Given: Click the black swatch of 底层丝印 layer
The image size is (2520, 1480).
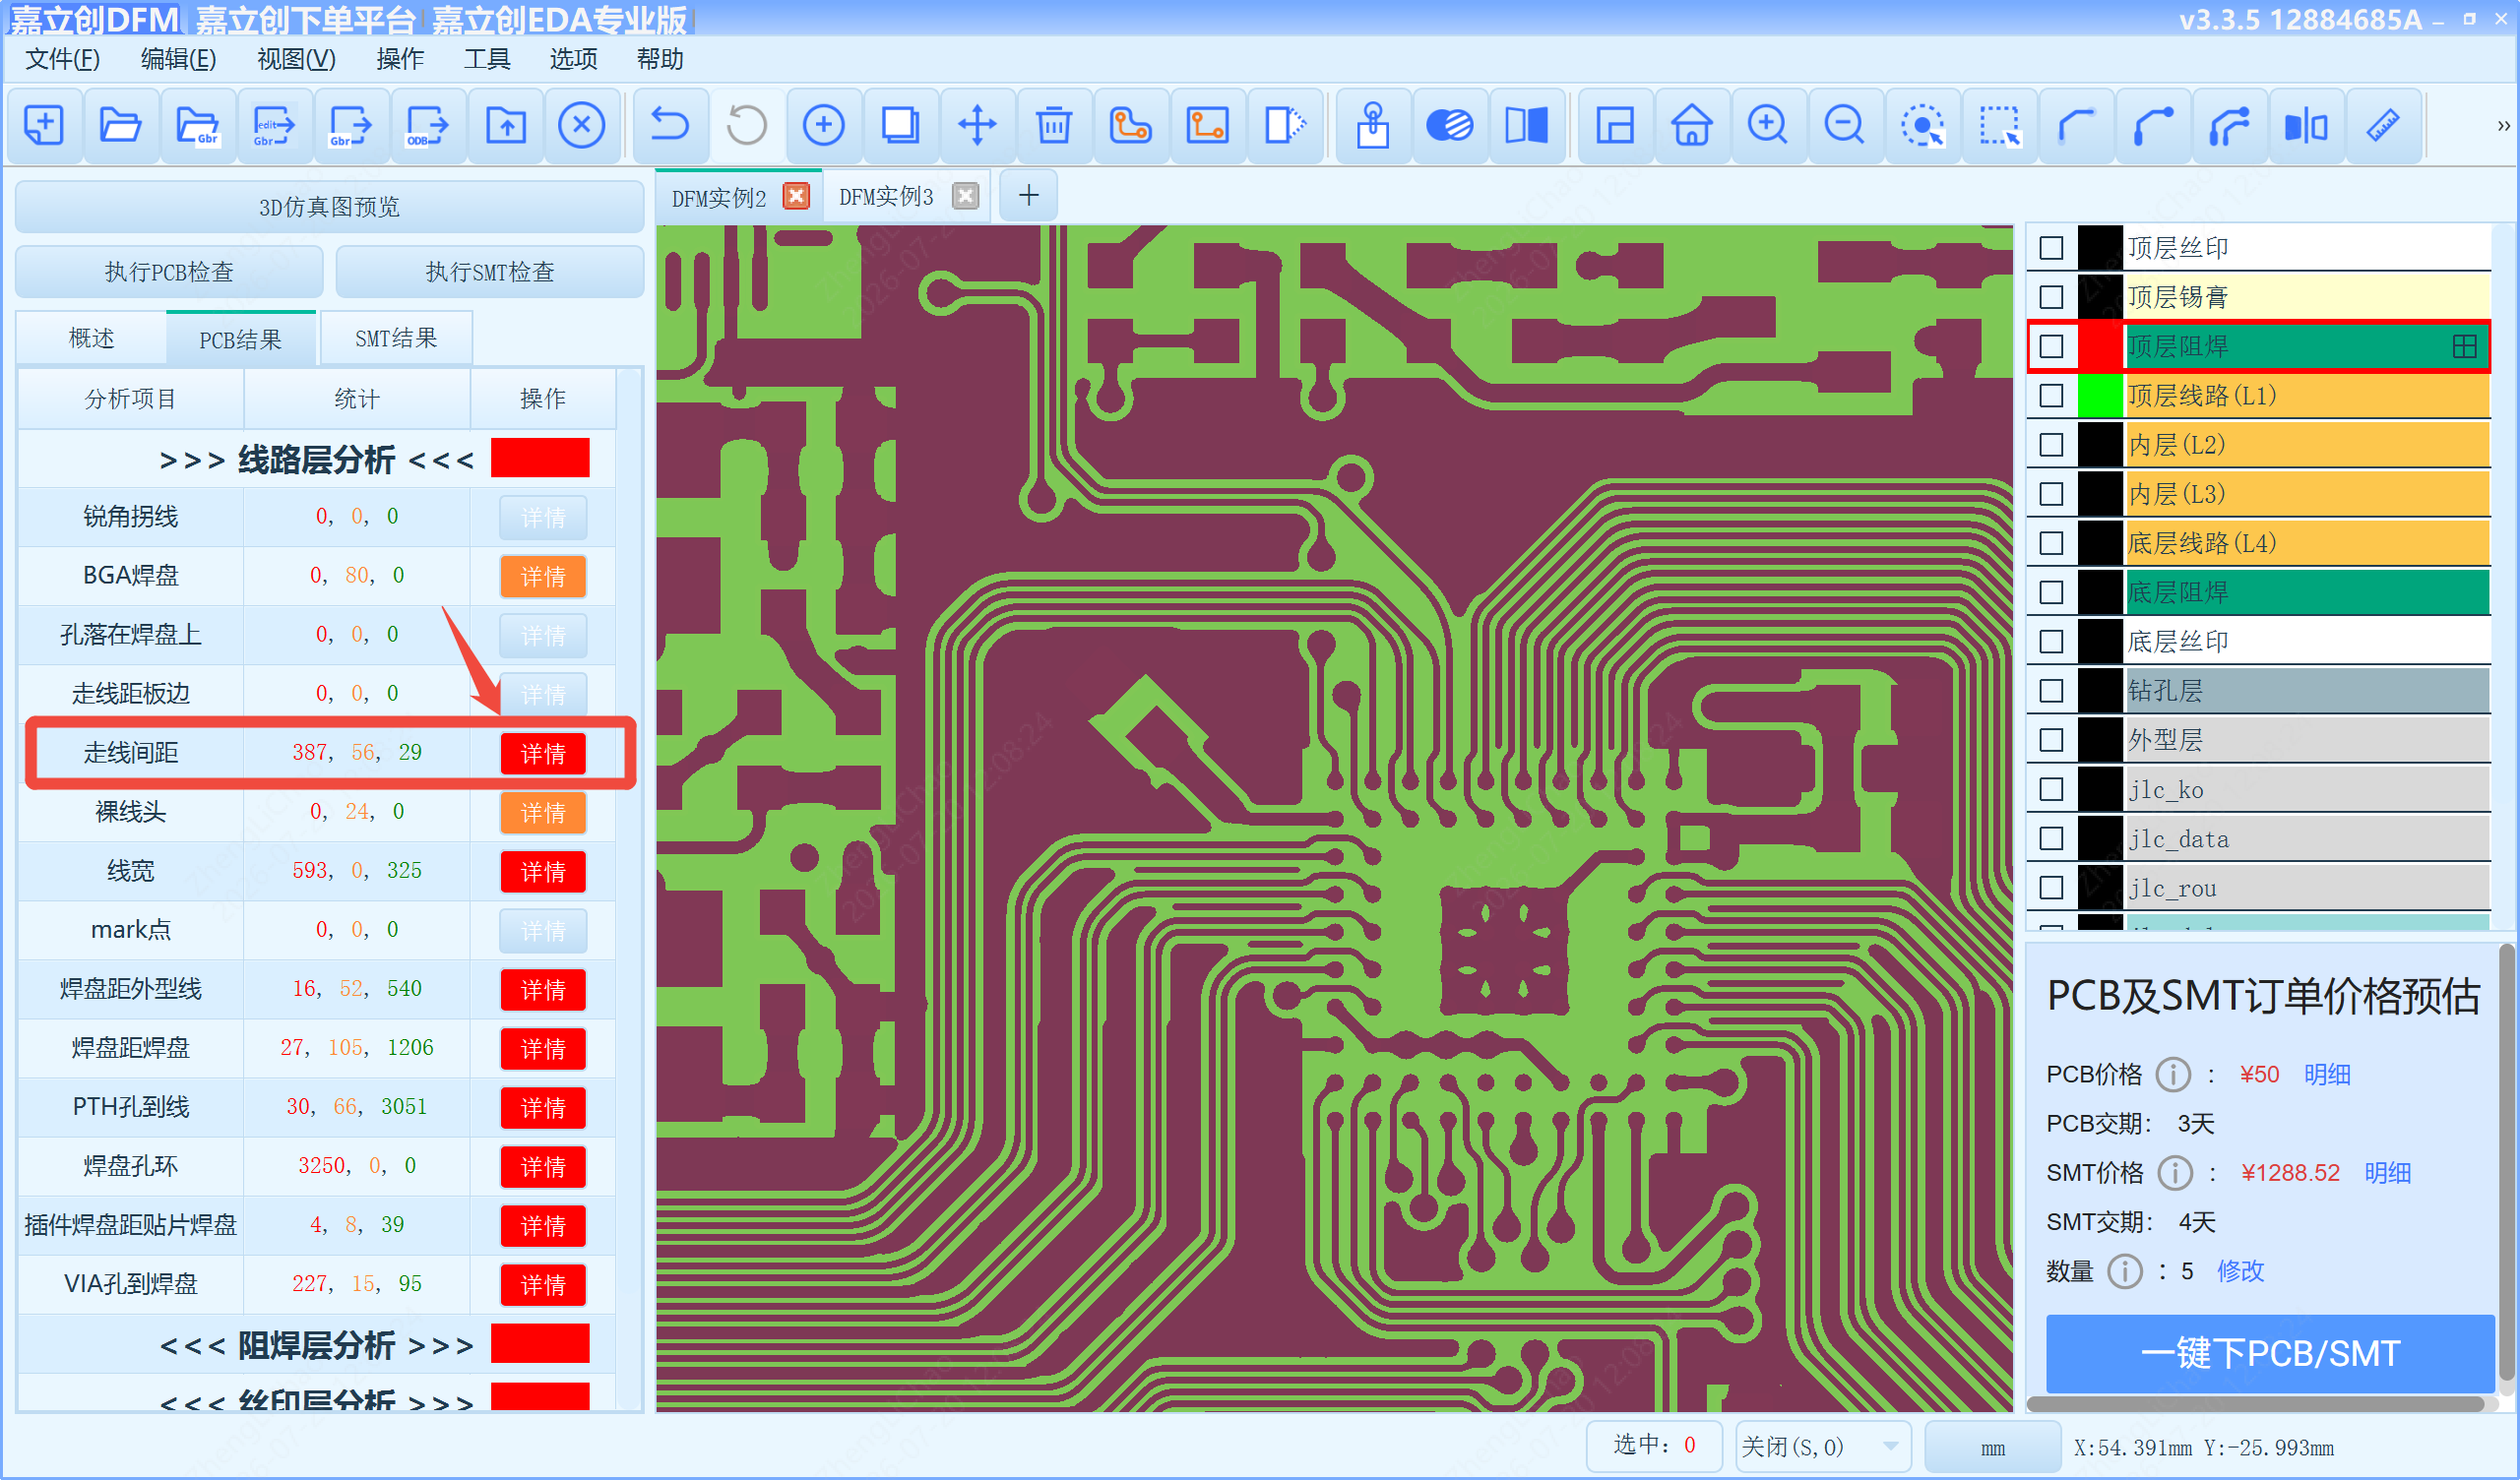Looking at the screenshot, I should point(2100,642).
